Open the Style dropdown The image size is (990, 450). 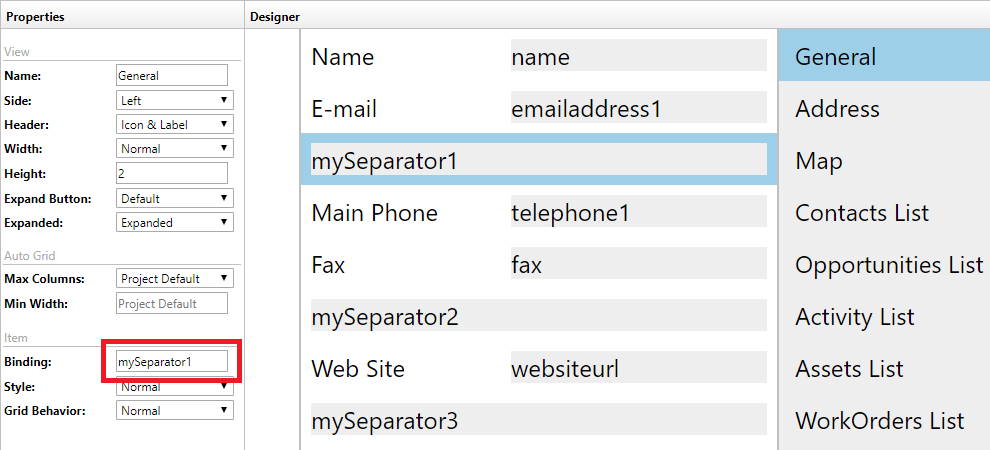coord(175,387)
